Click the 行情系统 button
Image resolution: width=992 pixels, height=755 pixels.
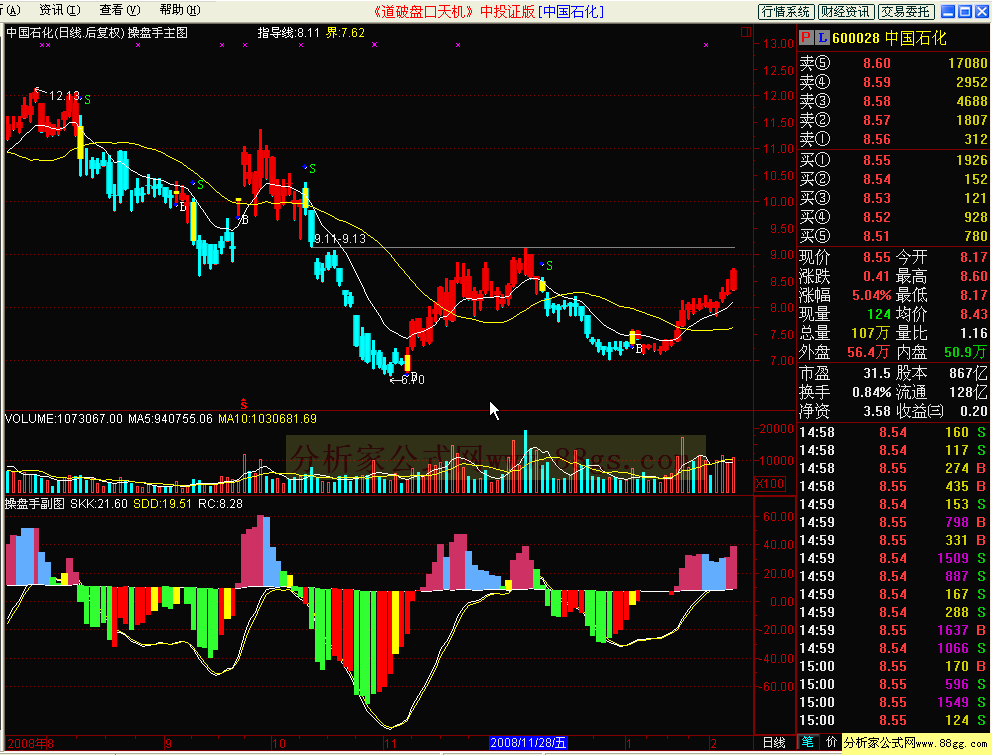click(x=786, y=11)
